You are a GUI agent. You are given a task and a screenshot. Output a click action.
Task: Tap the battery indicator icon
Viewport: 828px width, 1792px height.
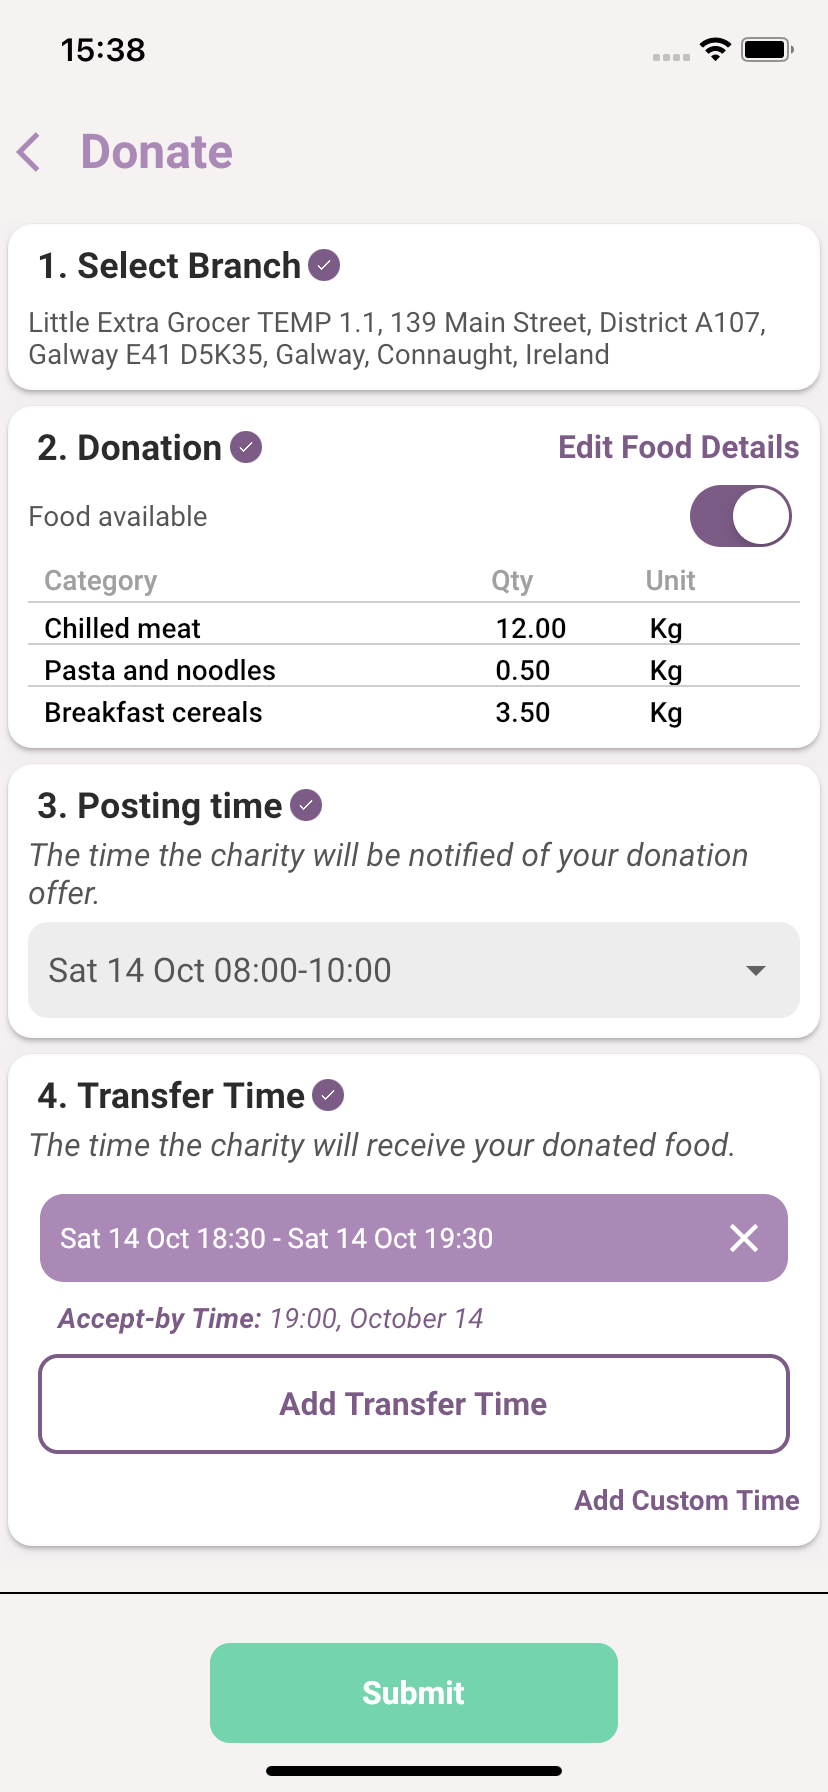tap(767, 49)
